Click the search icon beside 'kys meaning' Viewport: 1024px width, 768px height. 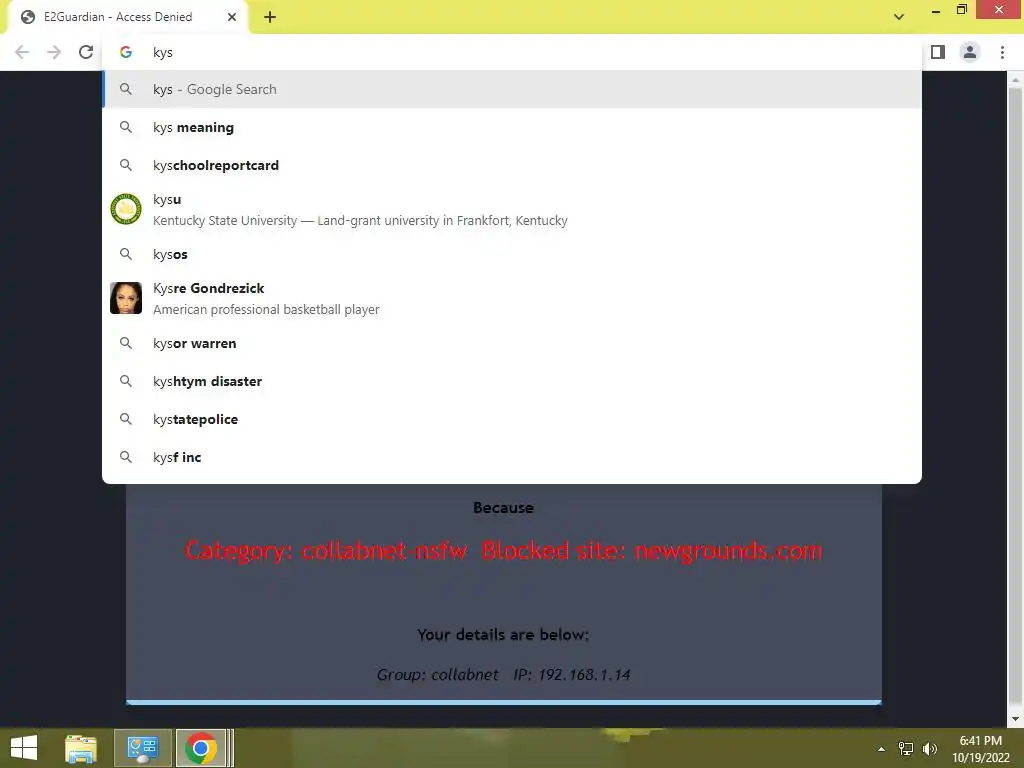(126, 127)
